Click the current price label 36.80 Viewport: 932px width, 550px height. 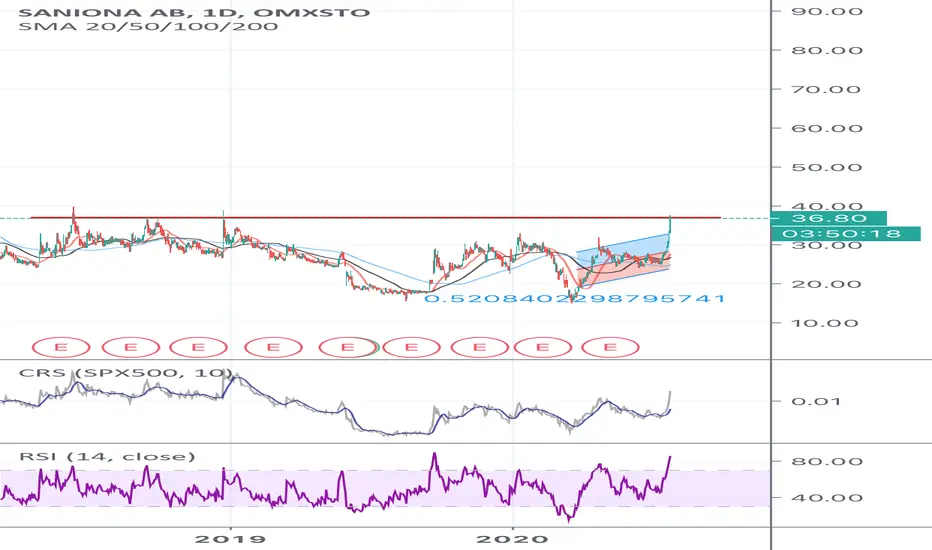click(828, 218)
